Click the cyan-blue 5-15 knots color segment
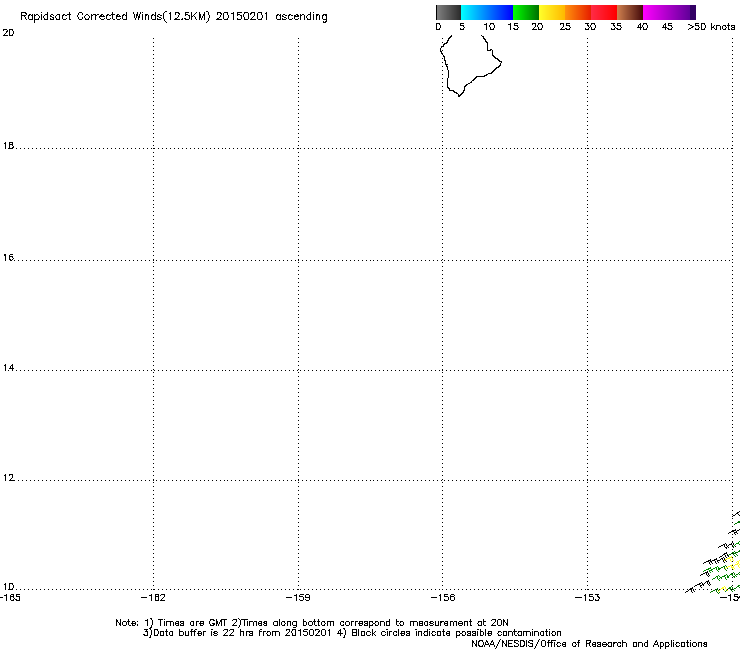 point(487,12)
